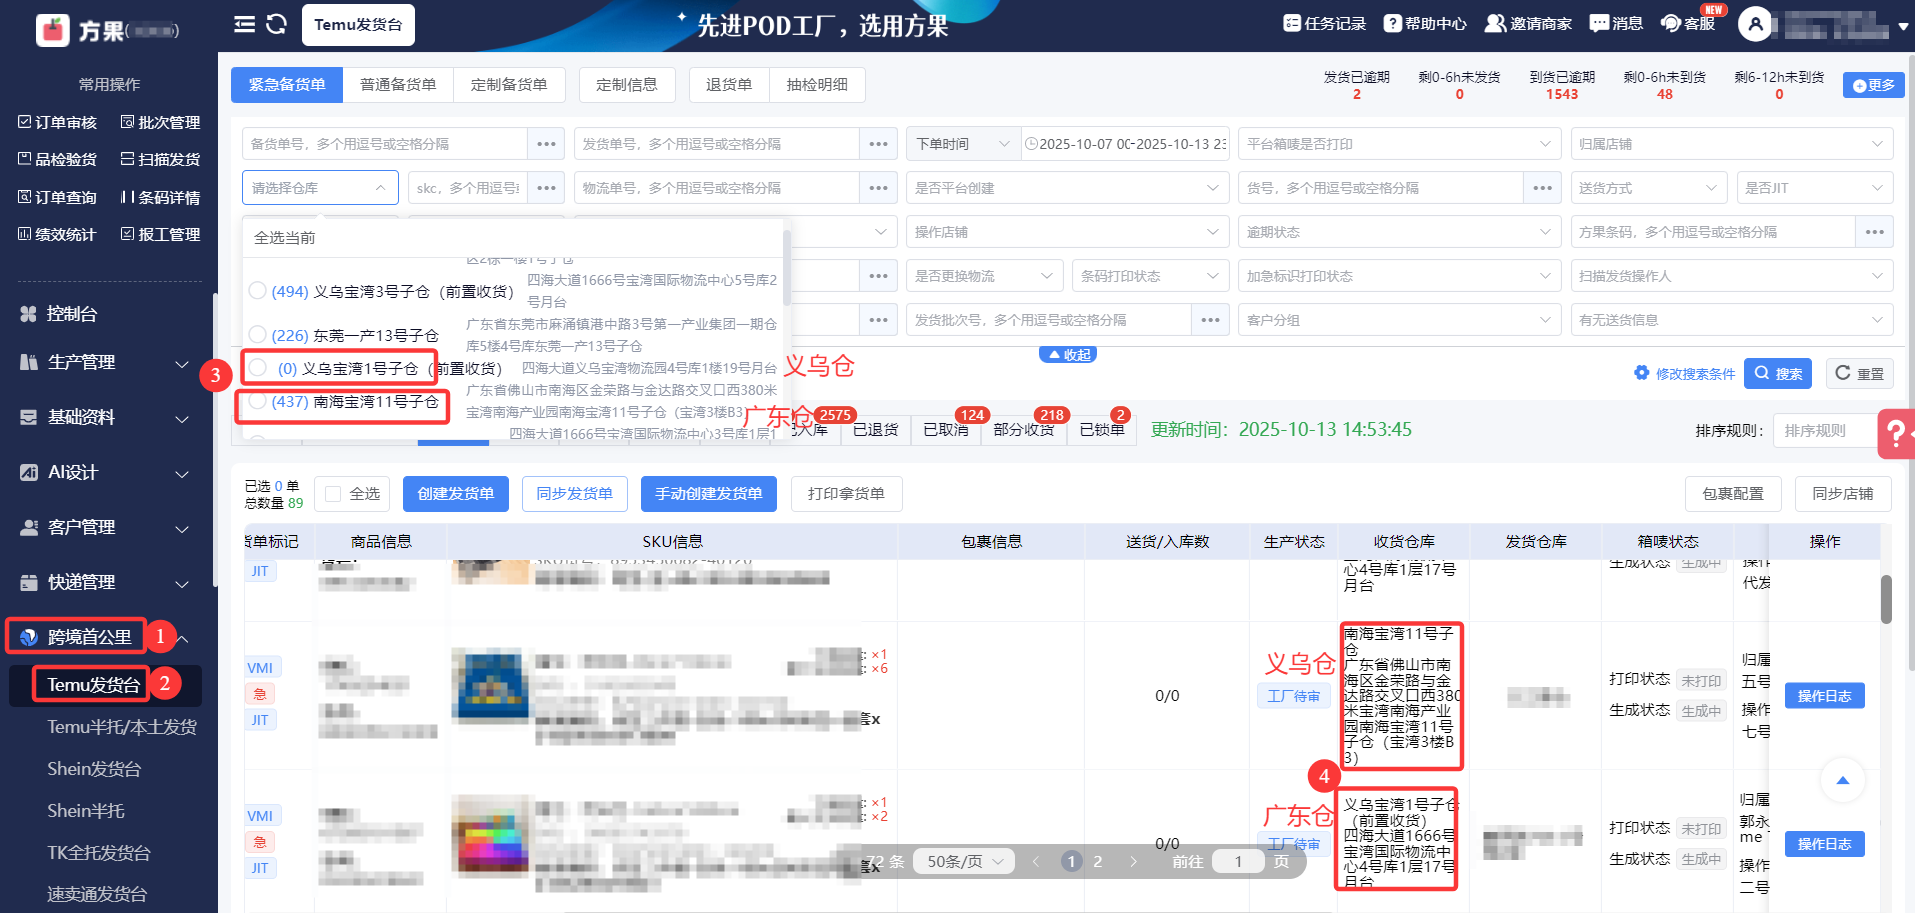Open the 订单审核 shortcut
Image resolution: width=1915 pixels, height=913 pixels.
point(57,122)
